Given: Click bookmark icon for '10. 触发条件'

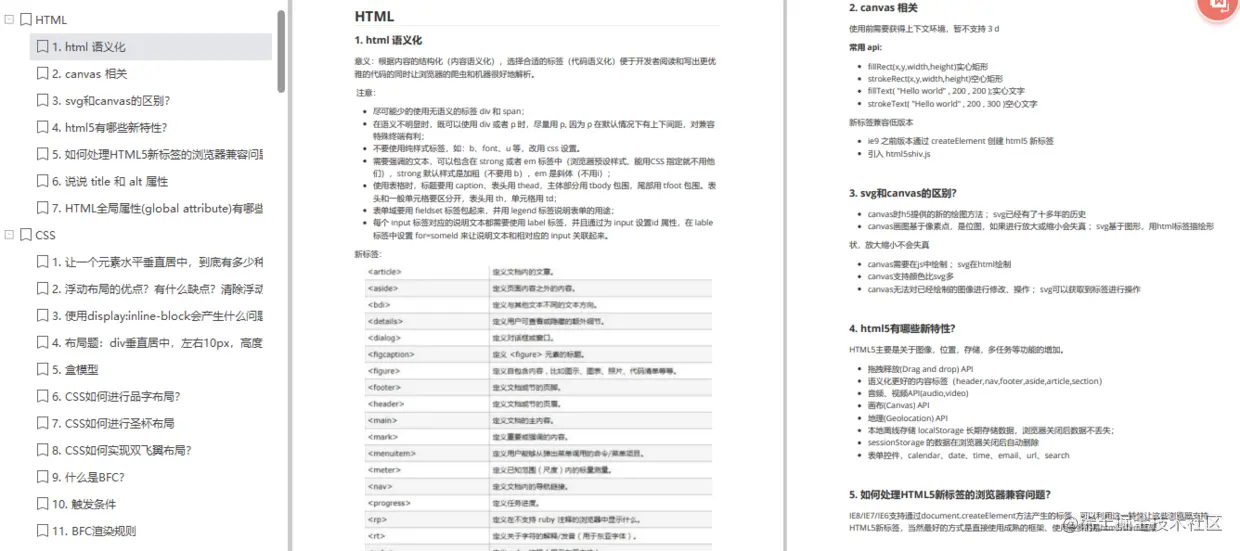Looking at the screenshot, I should pos(42,504).
